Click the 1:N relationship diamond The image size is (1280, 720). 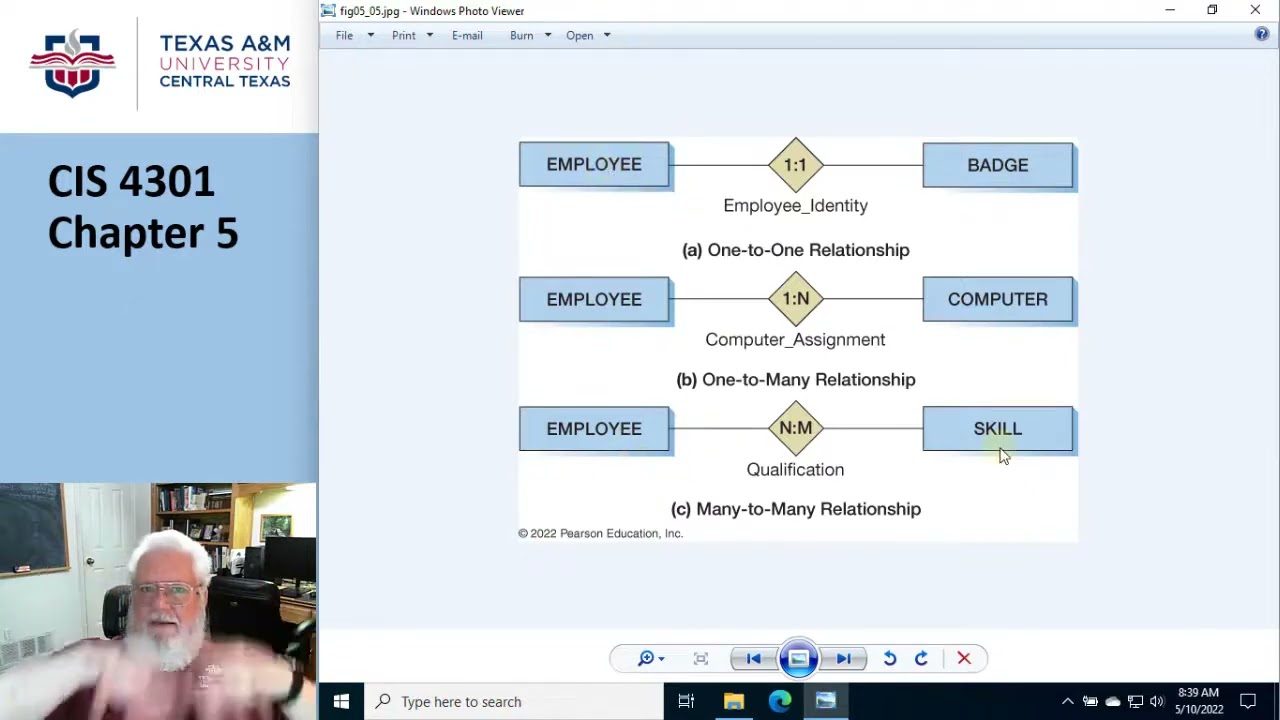tap(796, 299)
